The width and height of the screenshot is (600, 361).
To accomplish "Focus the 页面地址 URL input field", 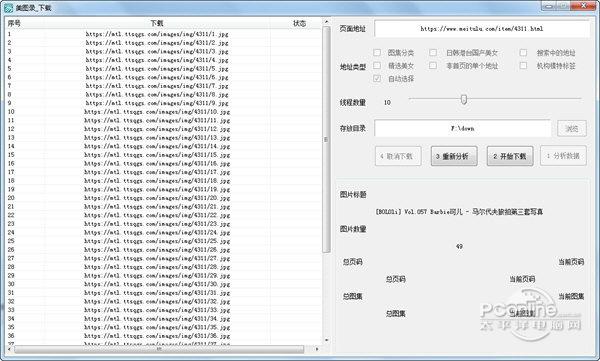I will tap(481, 29).
